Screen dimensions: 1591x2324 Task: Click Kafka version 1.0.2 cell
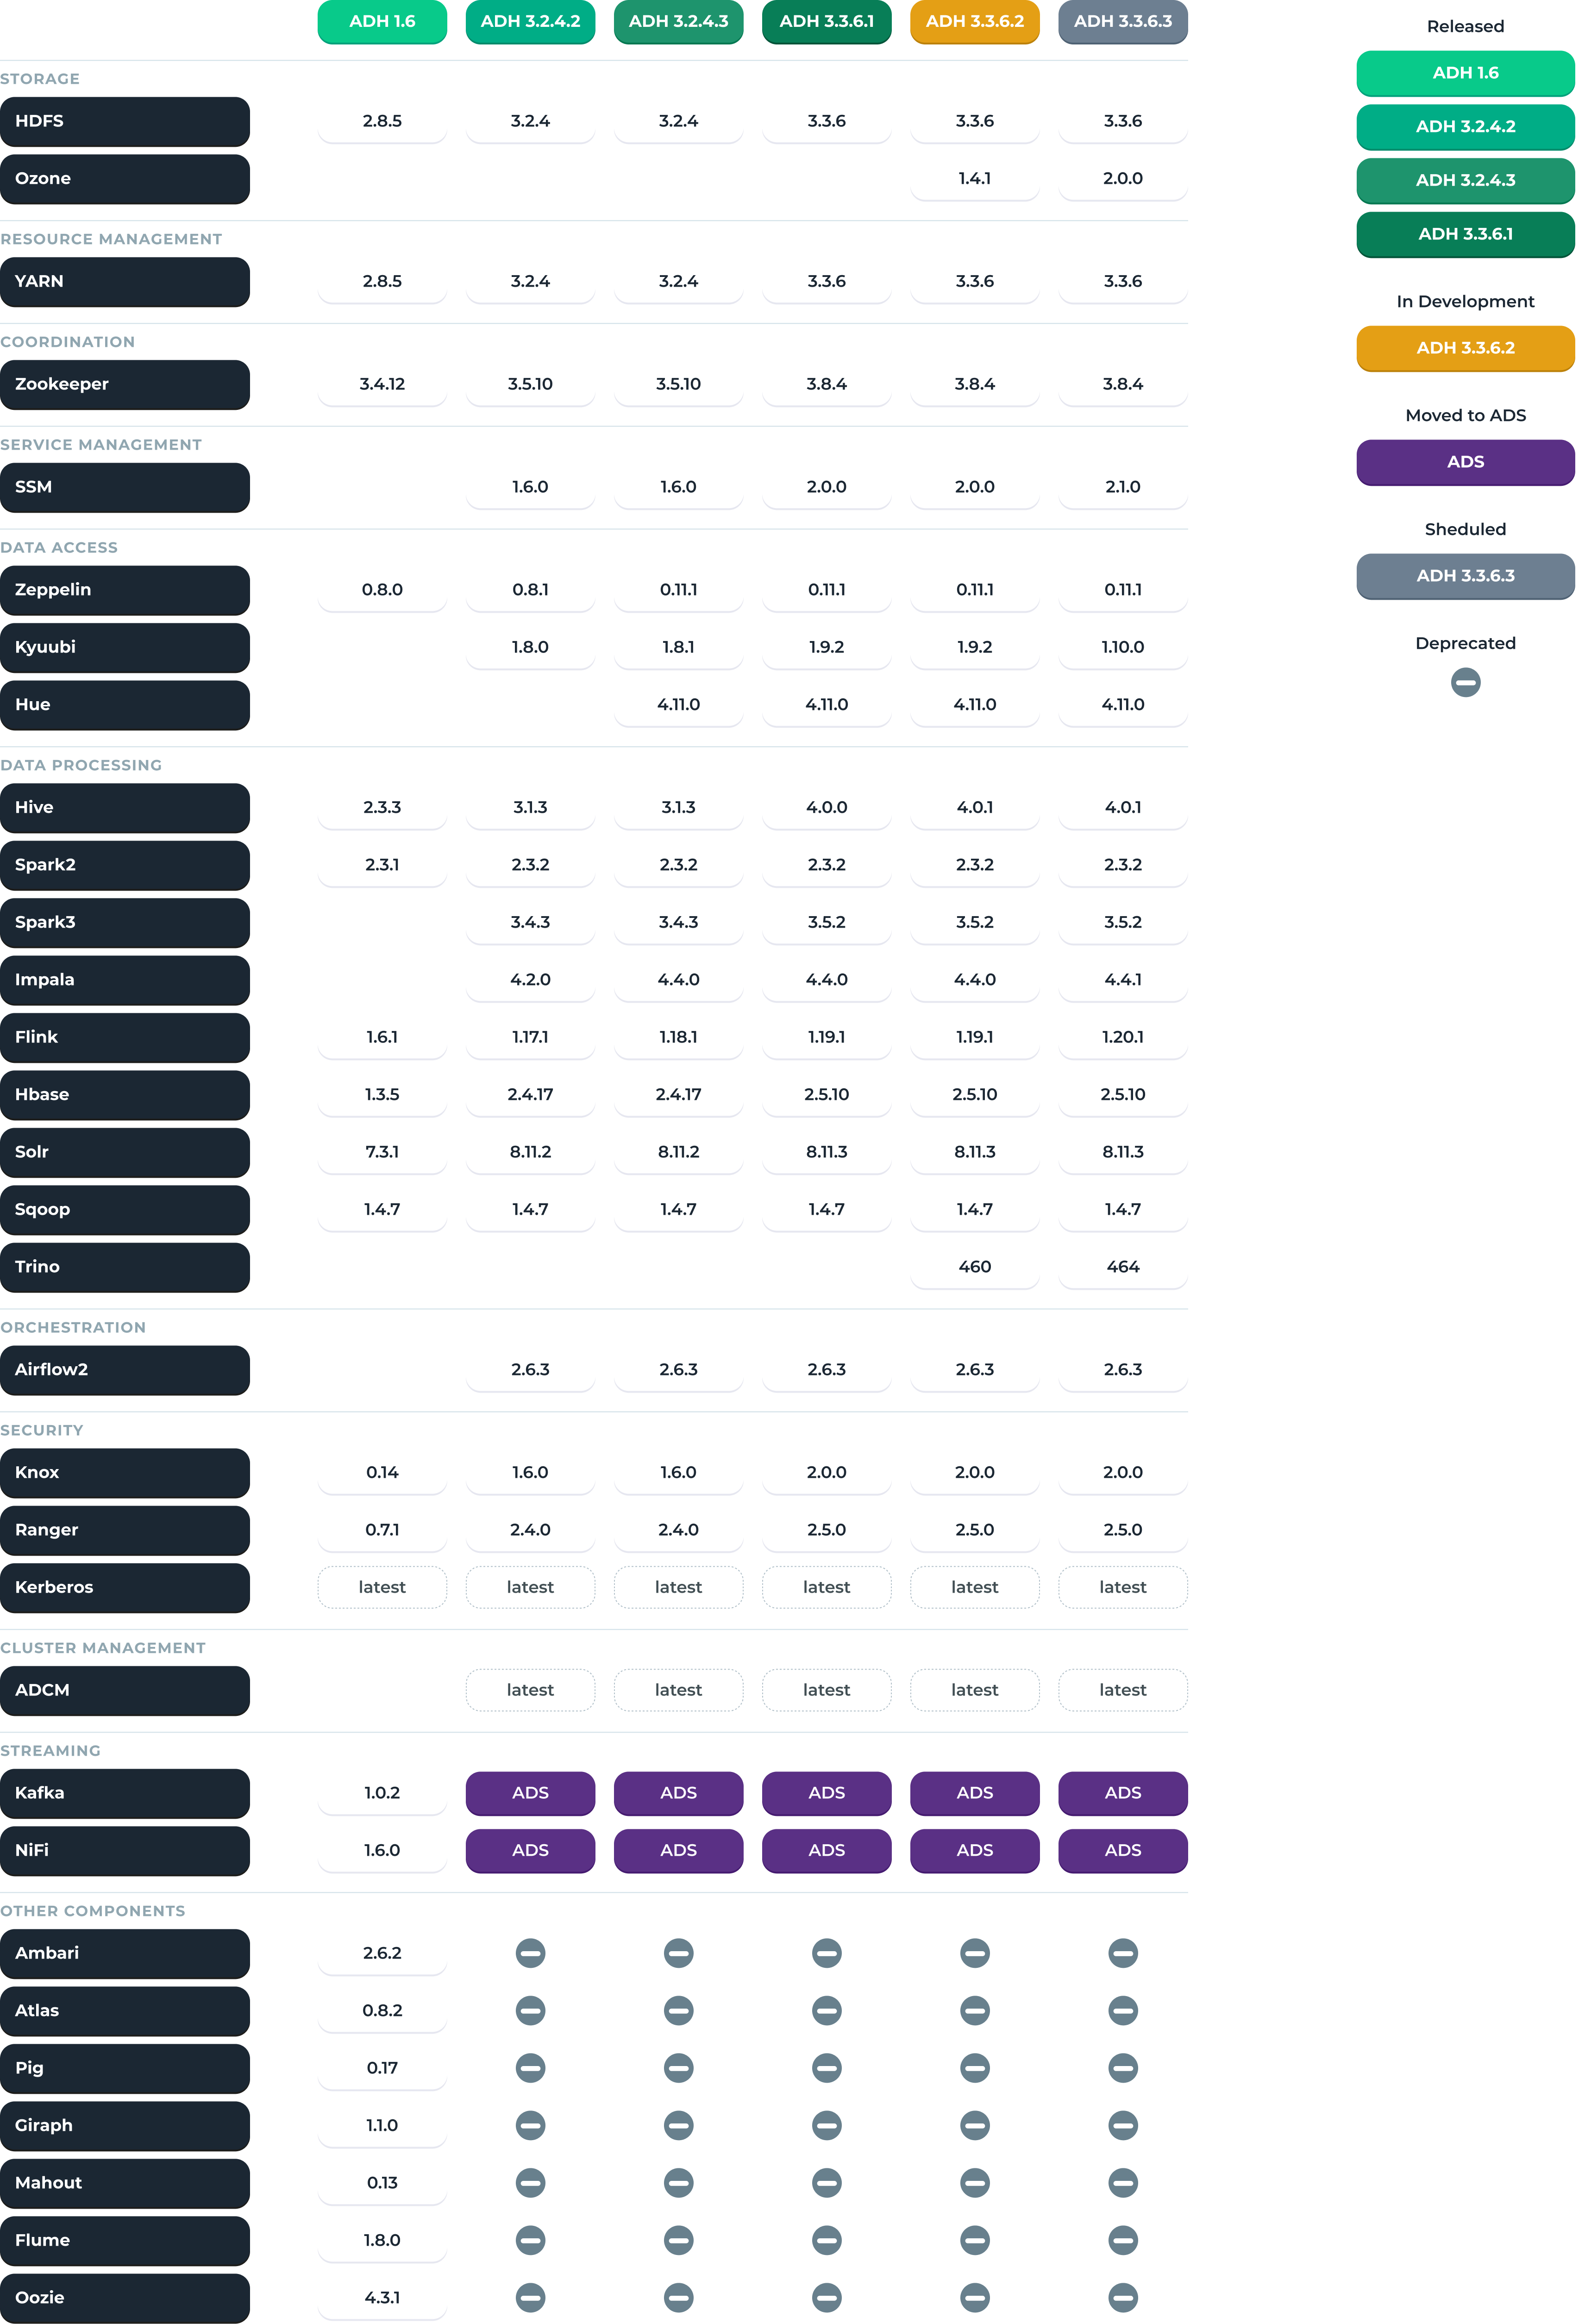tap(382, 1793)
